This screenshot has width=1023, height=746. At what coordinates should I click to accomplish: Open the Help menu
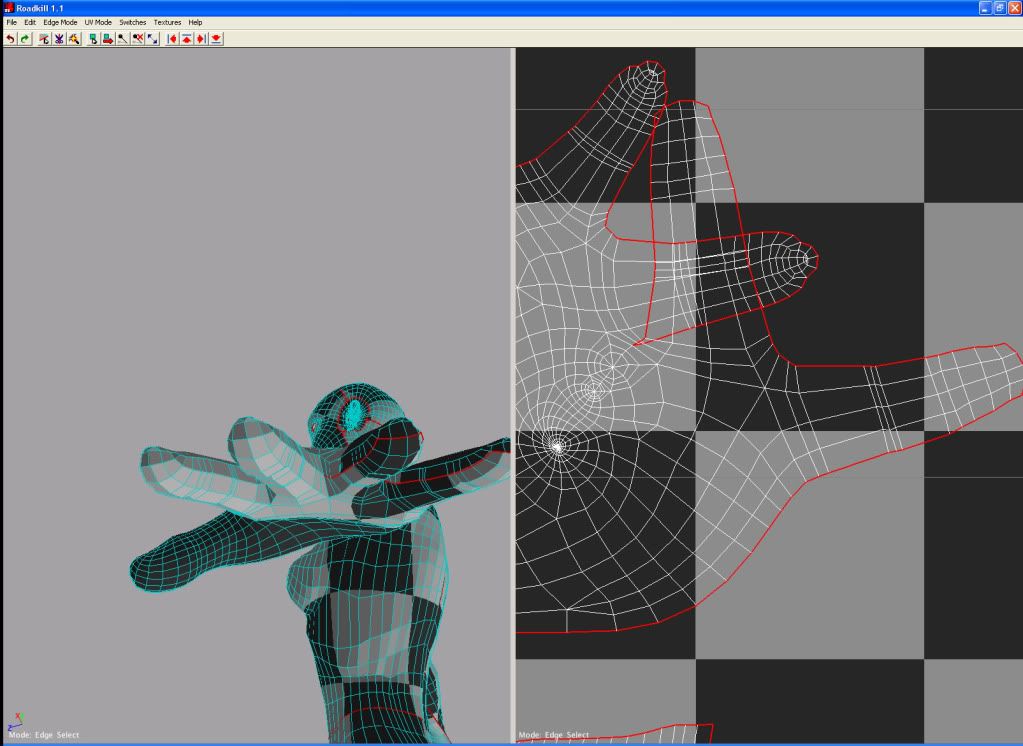(x=195, y=22)
